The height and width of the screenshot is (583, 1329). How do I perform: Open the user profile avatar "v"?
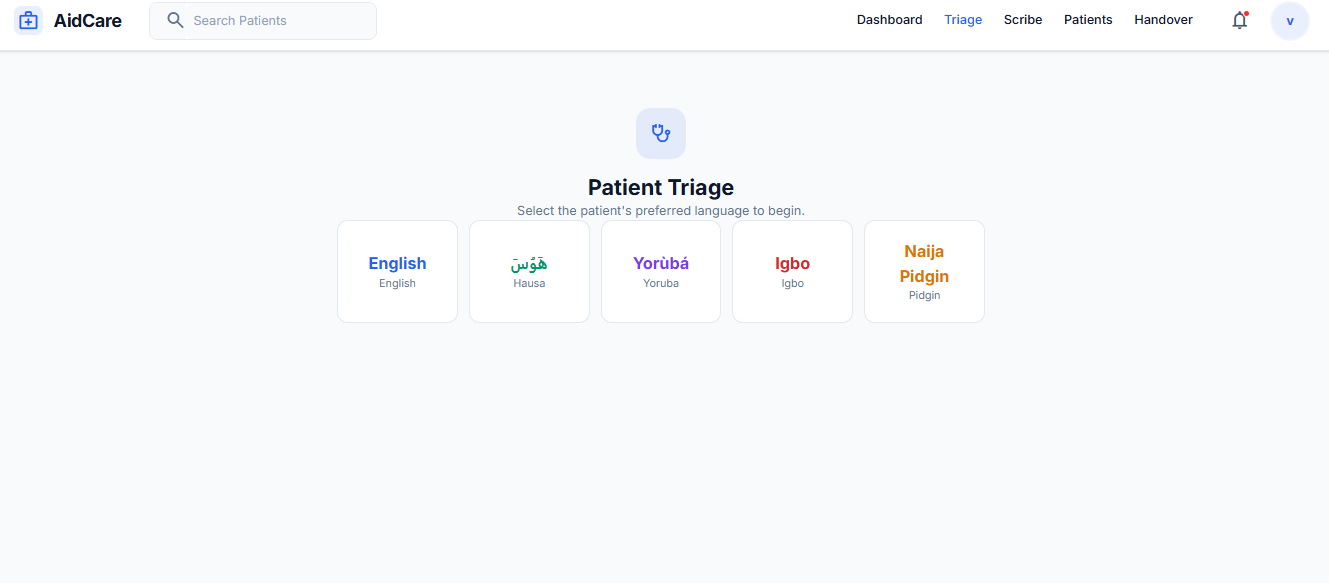tap(1289, 21)
